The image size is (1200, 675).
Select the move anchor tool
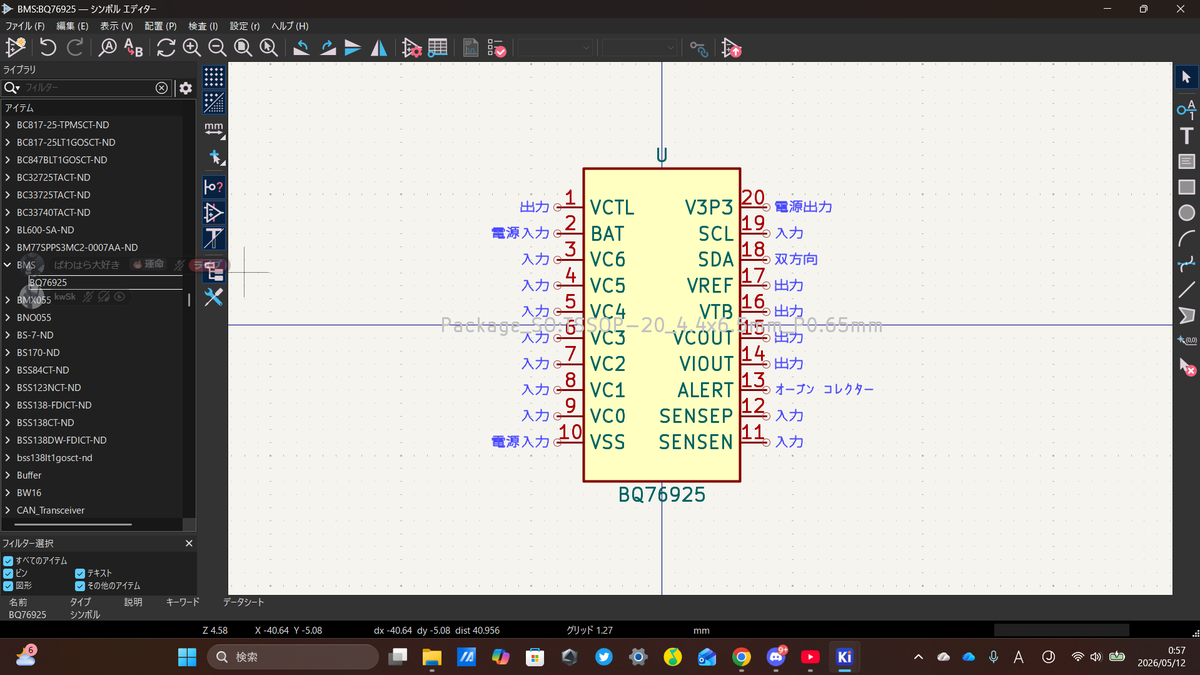(1186, 343)
